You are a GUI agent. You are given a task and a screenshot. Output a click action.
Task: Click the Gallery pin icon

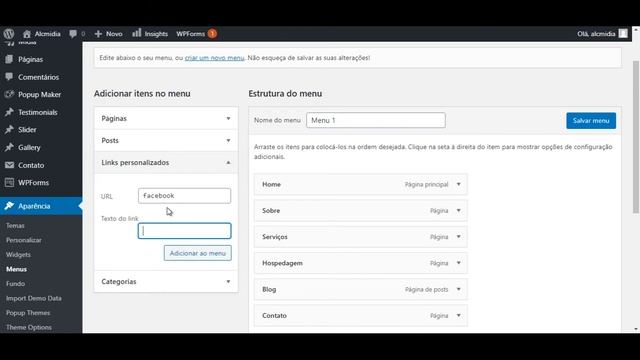pos(9,147)
